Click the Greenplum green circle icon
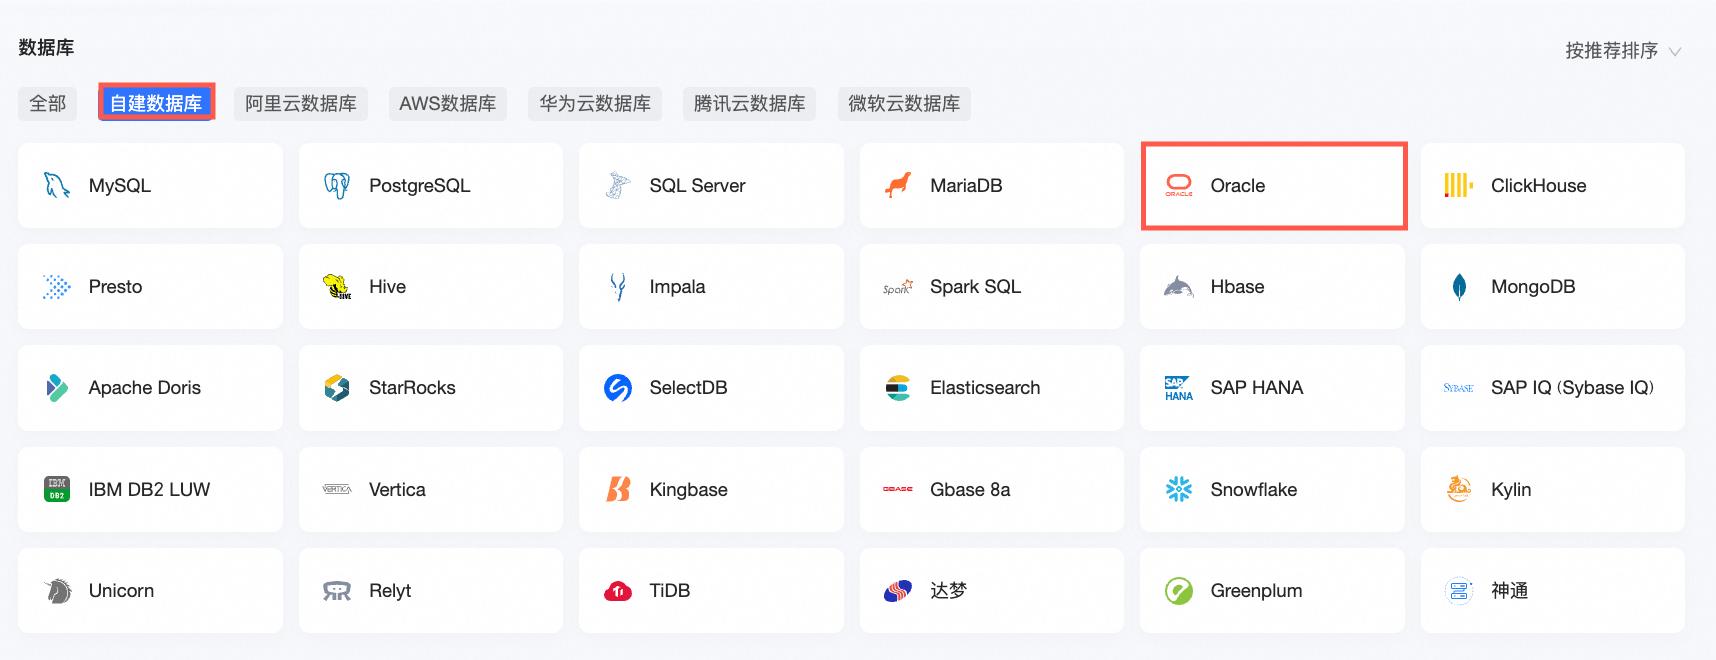 pyautogui.click(x=1179, y=591)
